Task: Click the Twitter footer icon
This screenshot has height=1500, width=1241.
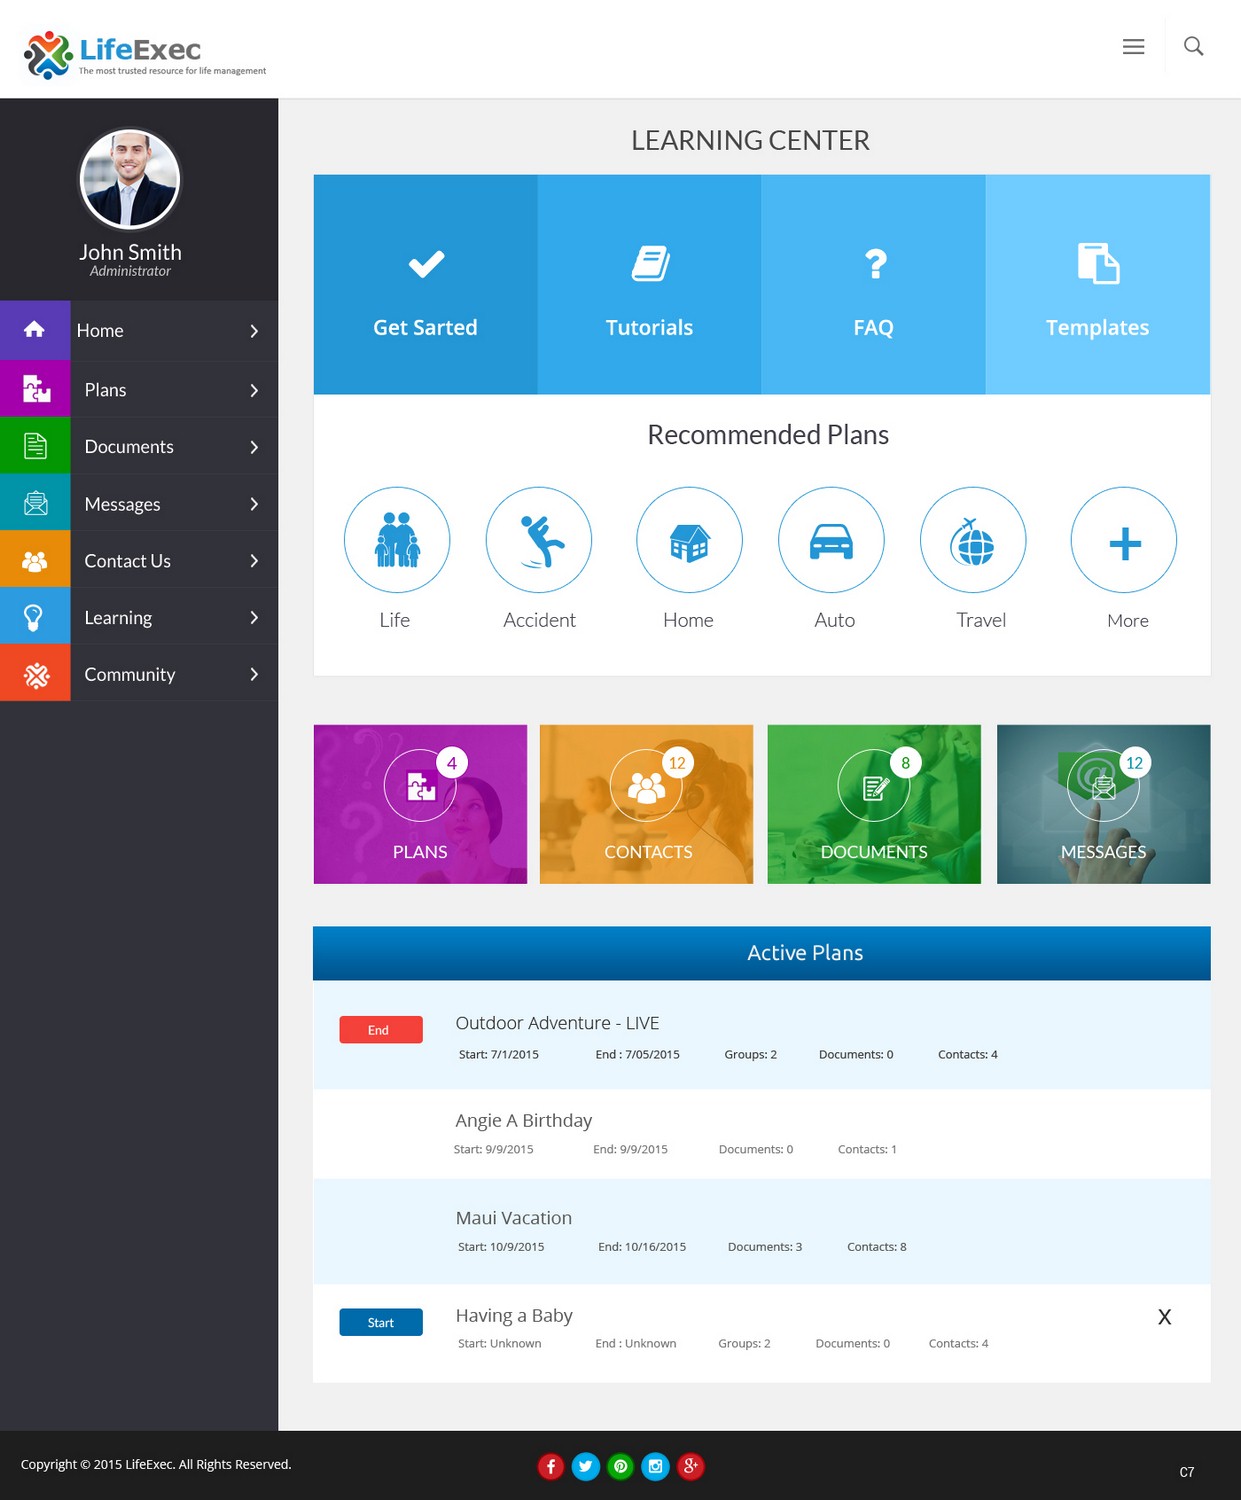Action: pos(586,1466)
